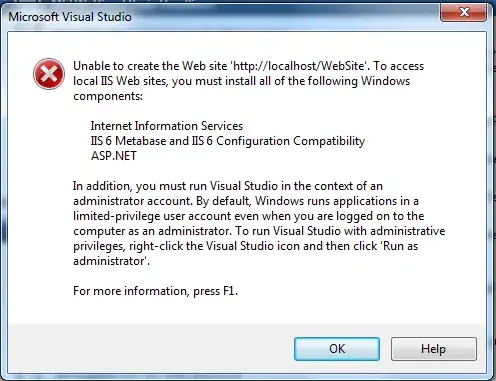Click the 'For more information, press F1' text
This screenshot has width=496, height=381.
155,291
